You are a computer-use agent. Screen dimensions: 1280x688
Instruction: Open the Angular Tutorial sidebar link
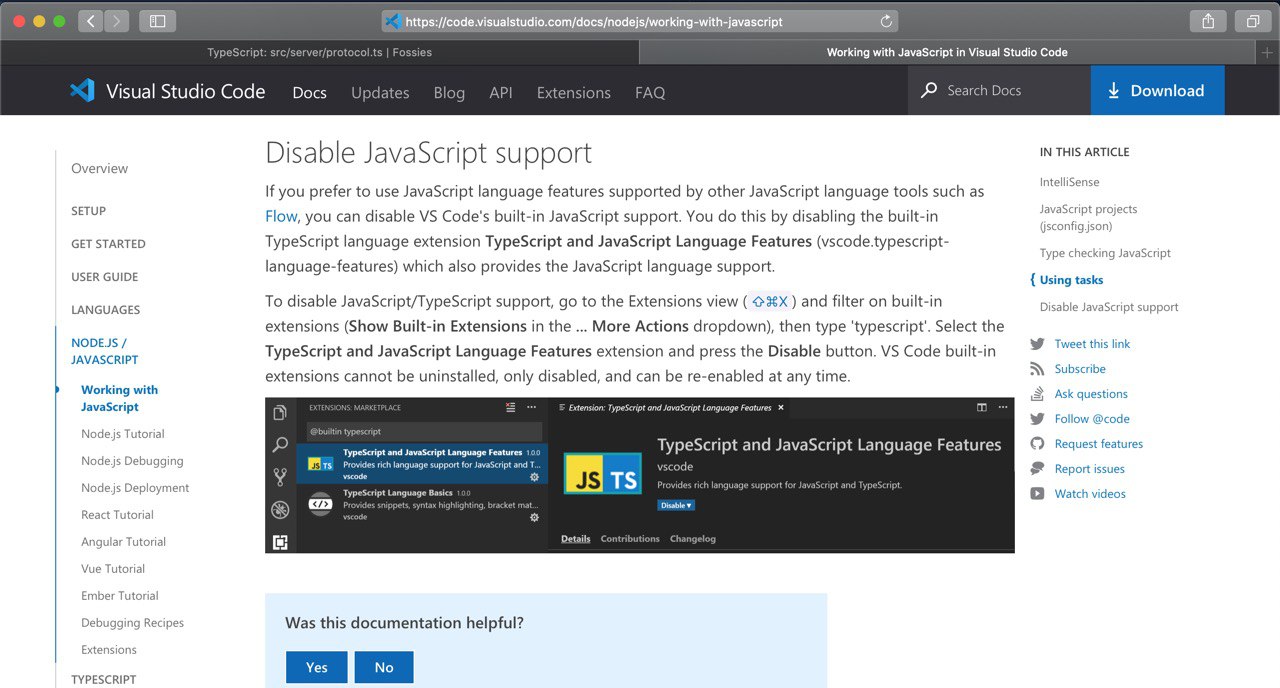(123, 542)
